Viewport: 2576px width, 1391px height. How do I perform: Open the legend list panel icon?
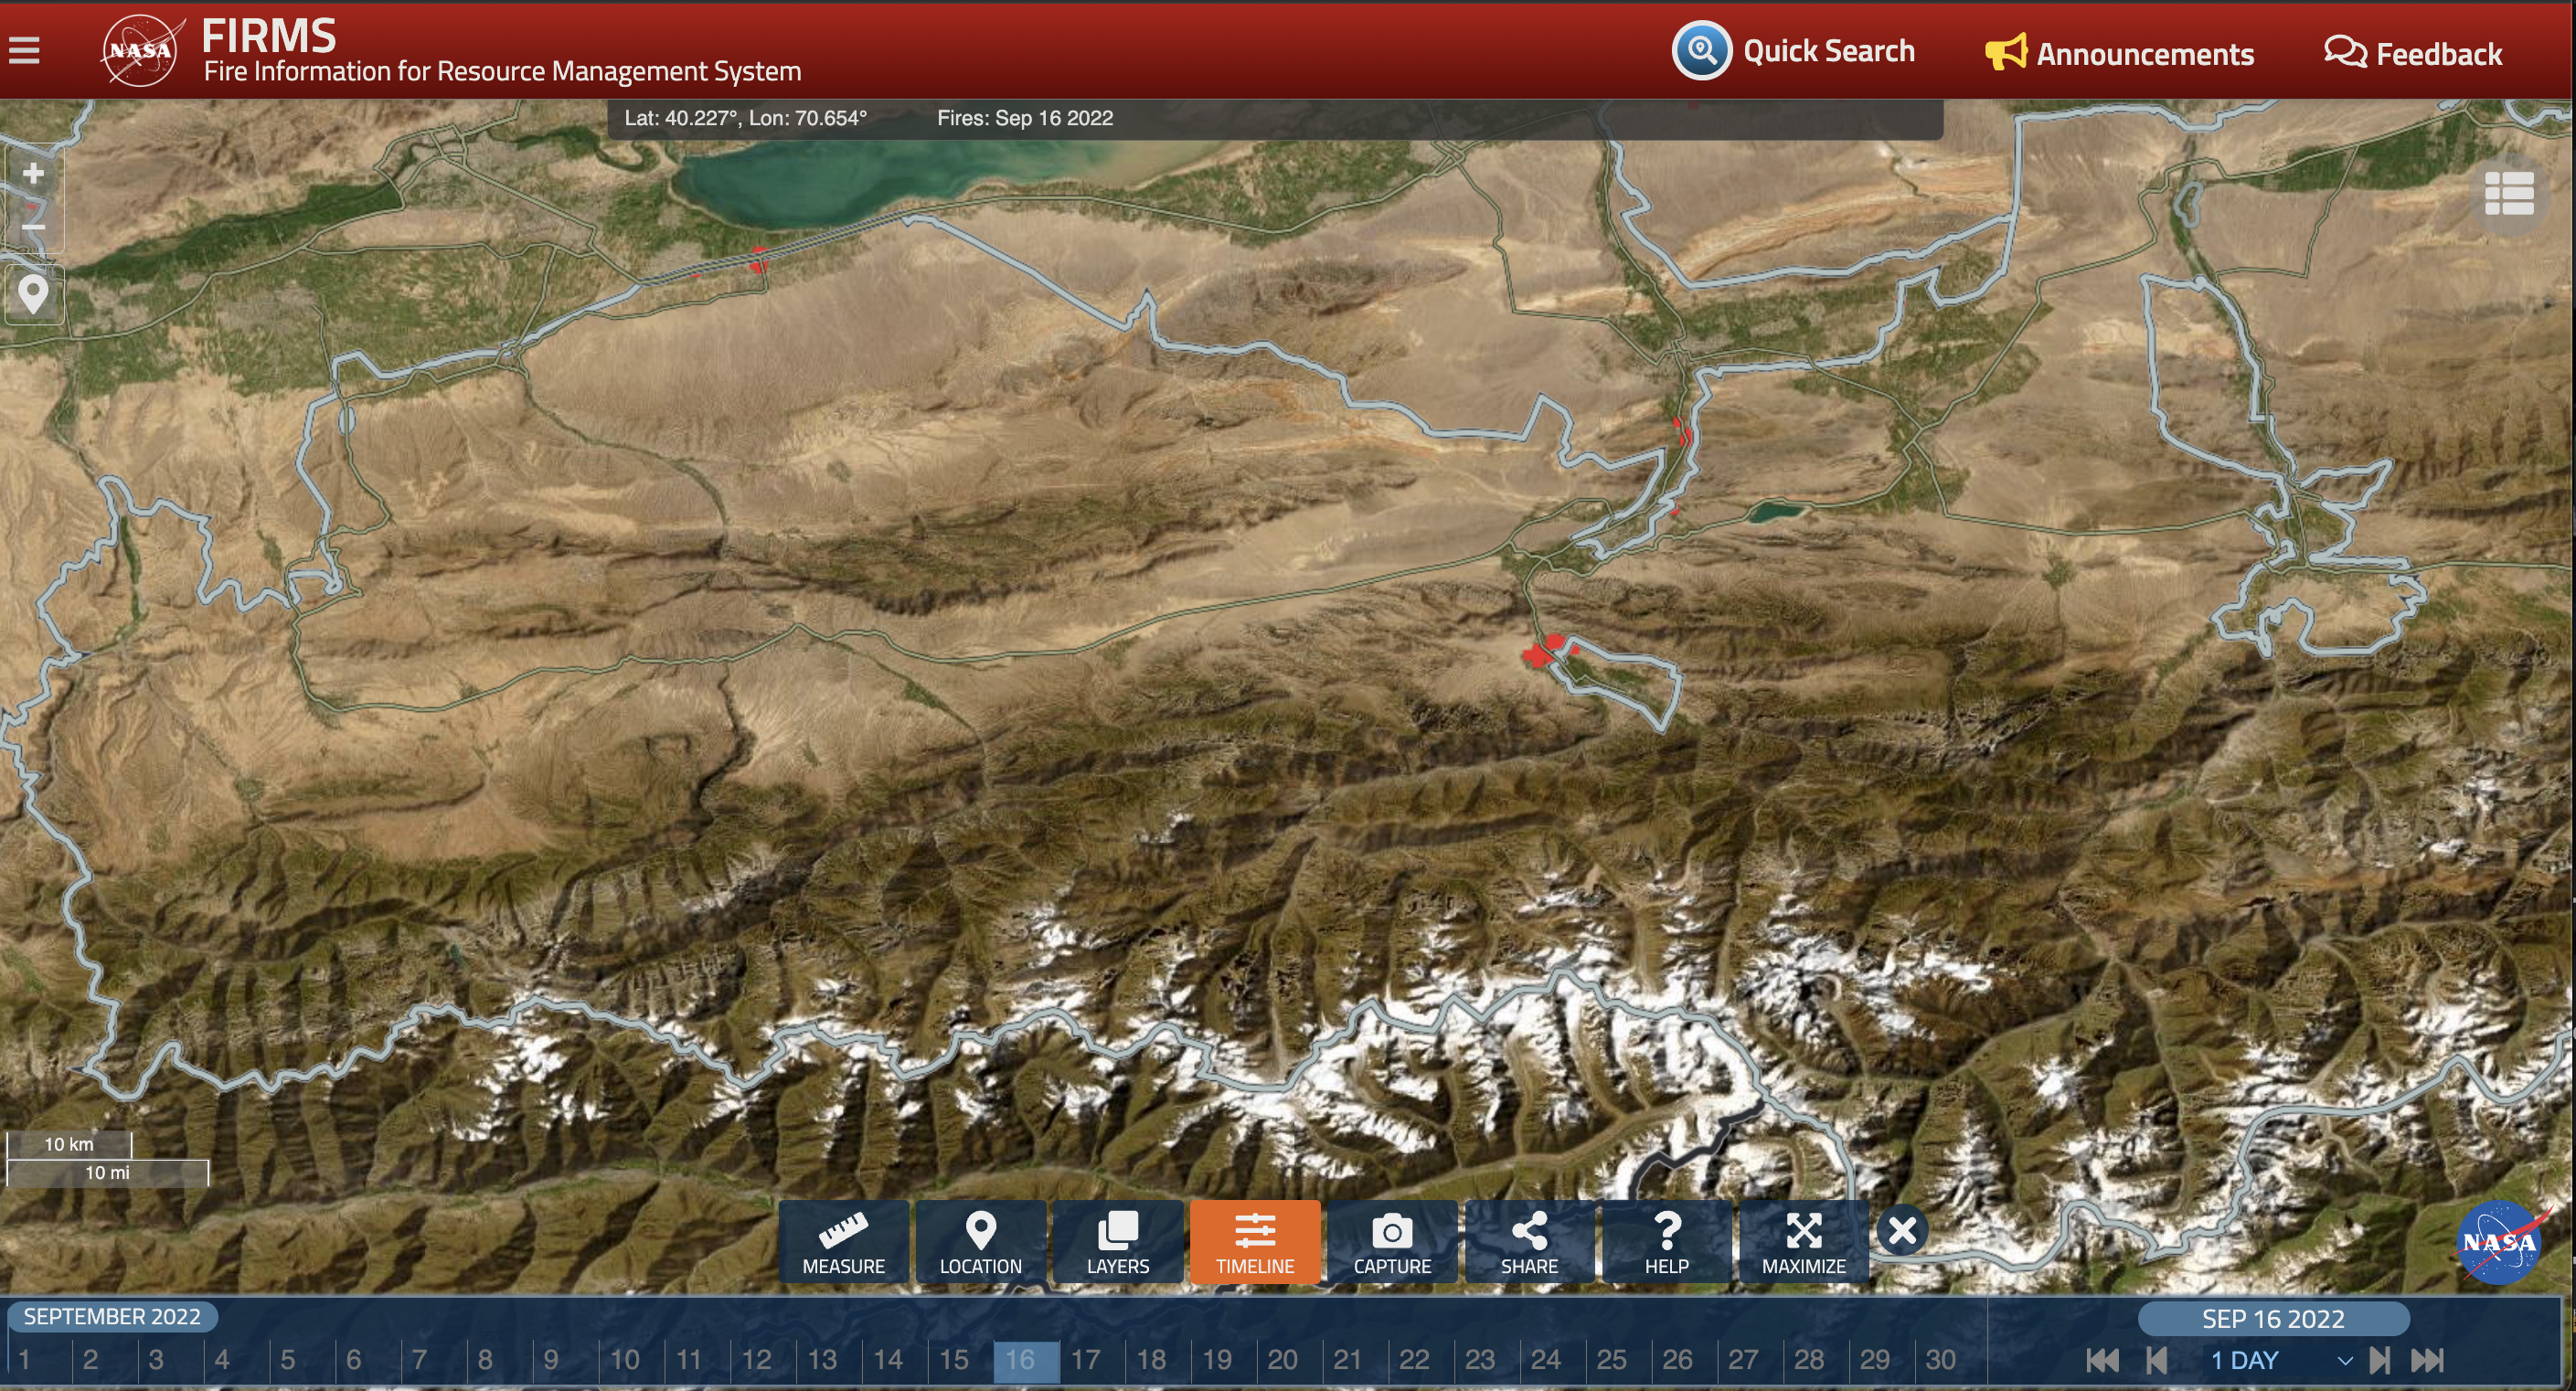click(2509, 194)
